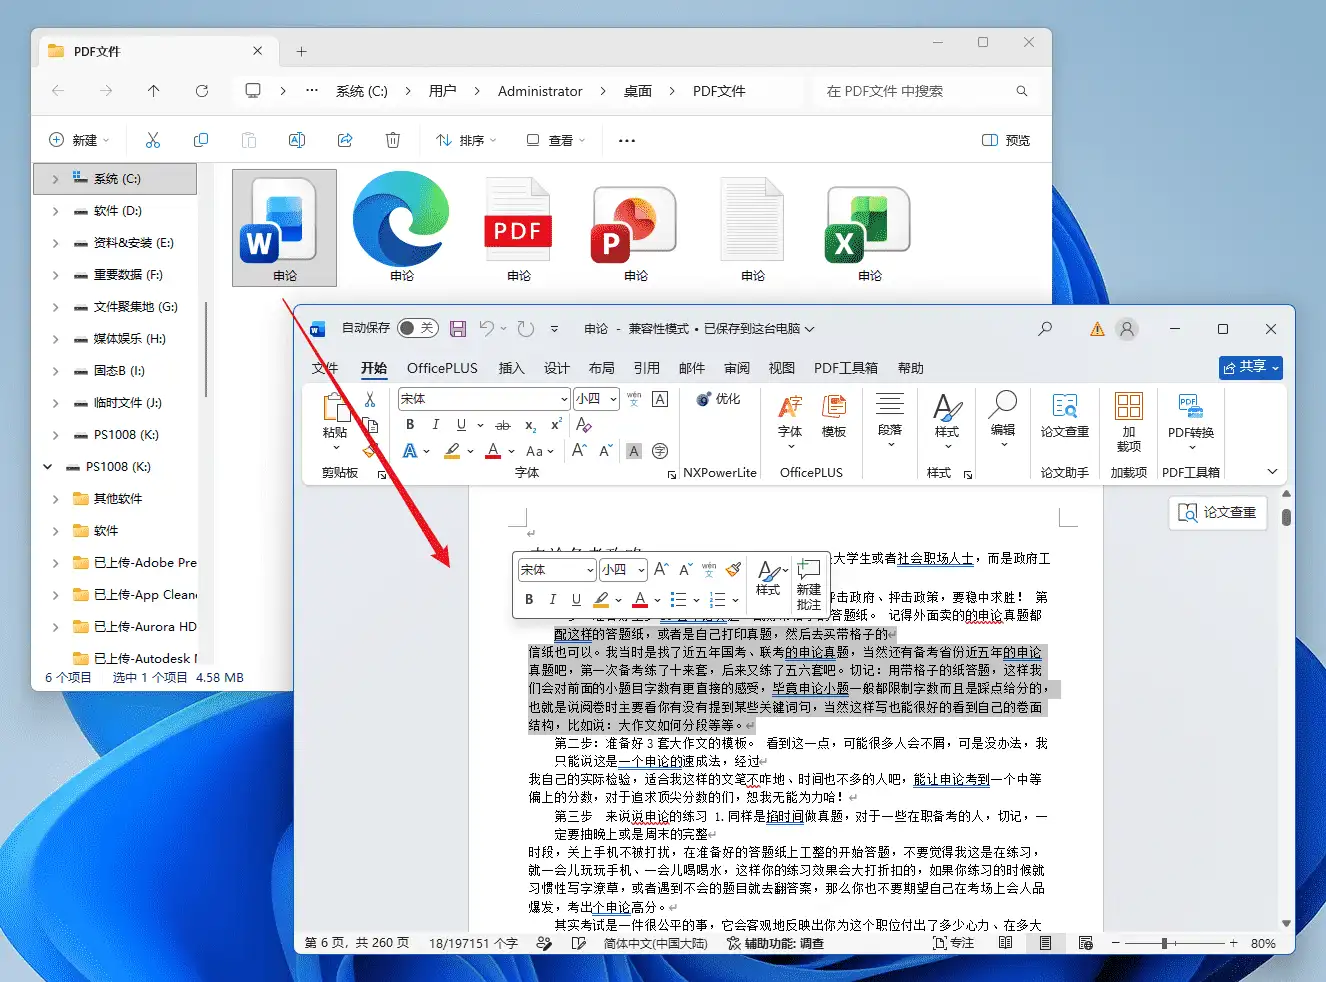This screenshot has height=982, width=1326.
Task: Collapse the Word ribbon with chevron
Action: pos(1272,472)
